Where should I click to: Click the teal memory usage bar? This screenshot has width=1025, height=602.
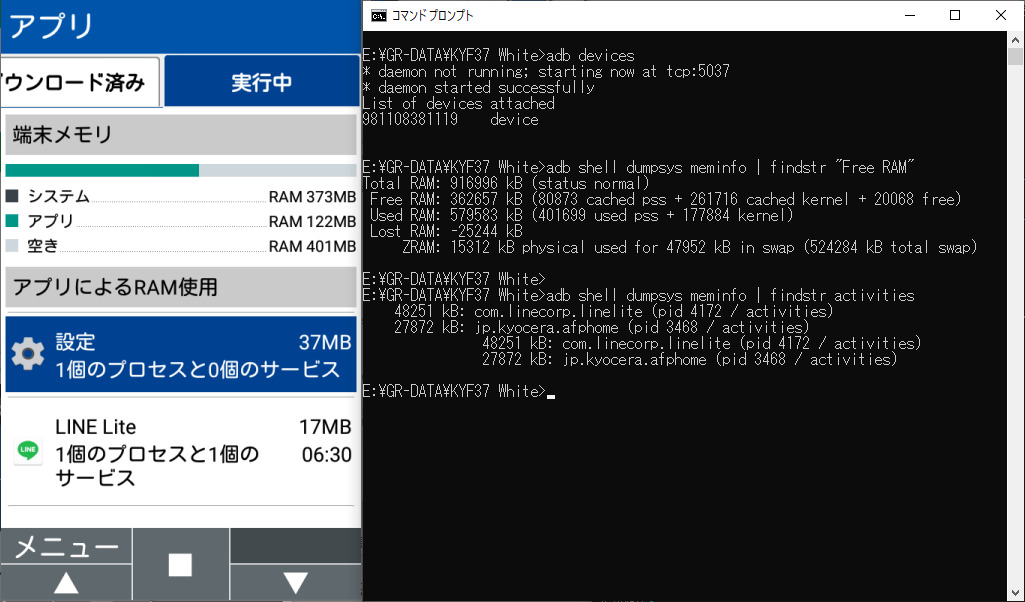102,170
